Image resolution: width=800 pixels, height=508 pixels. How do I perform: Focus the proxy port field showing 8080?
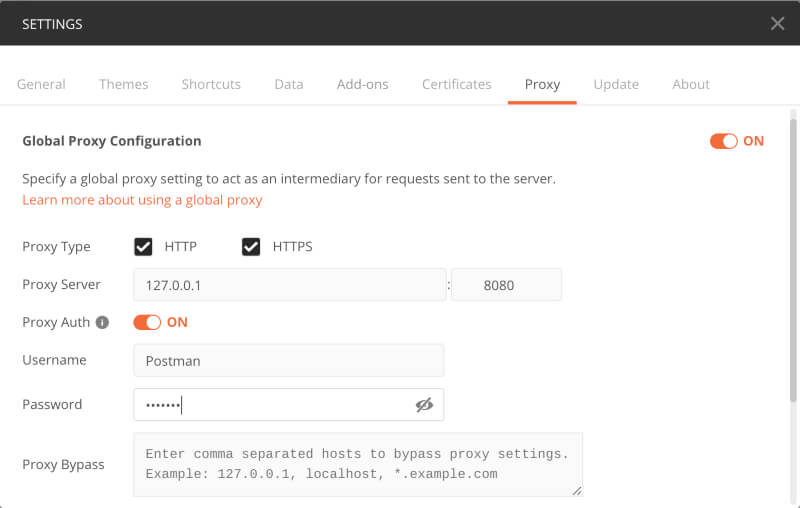[507, 285]
